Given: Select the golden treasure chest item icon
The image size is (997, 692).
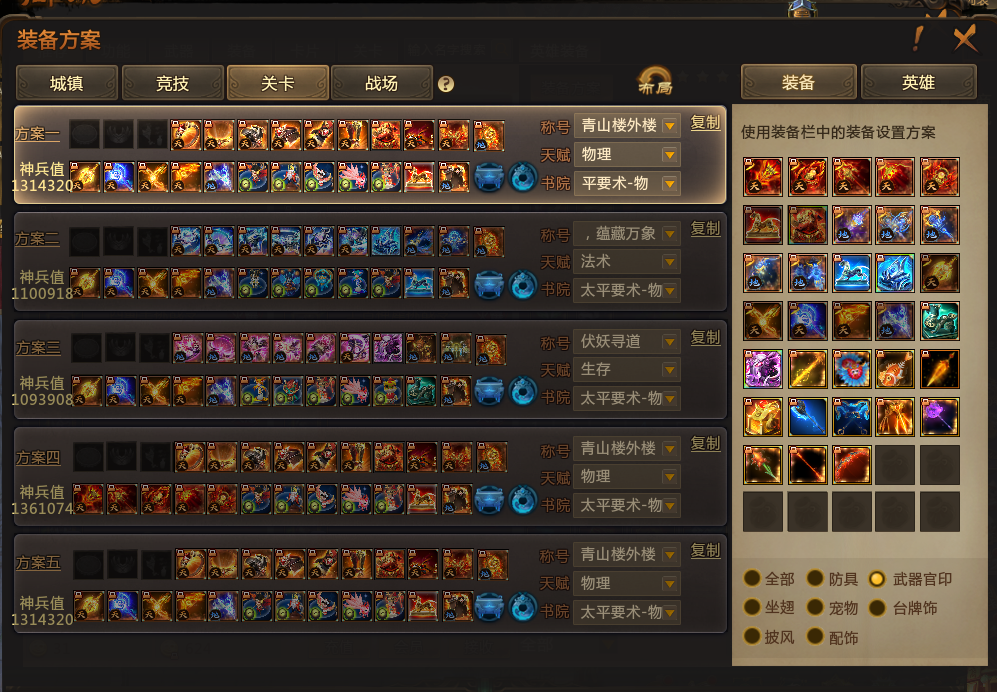Looking at the screenshot, I should [x=762, y=417].
